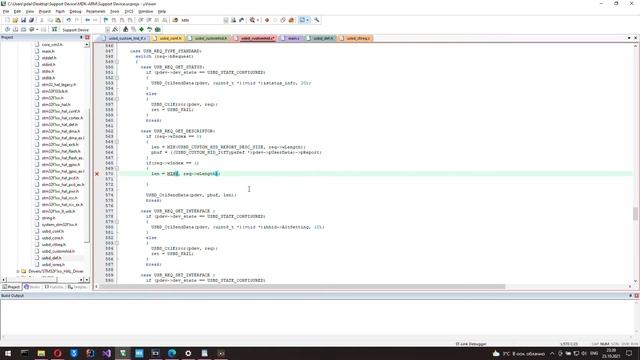This screenshot has height=360, width=640.
Task: Open the window layout dropdown arrow
Action: click(x=307, y=20)
